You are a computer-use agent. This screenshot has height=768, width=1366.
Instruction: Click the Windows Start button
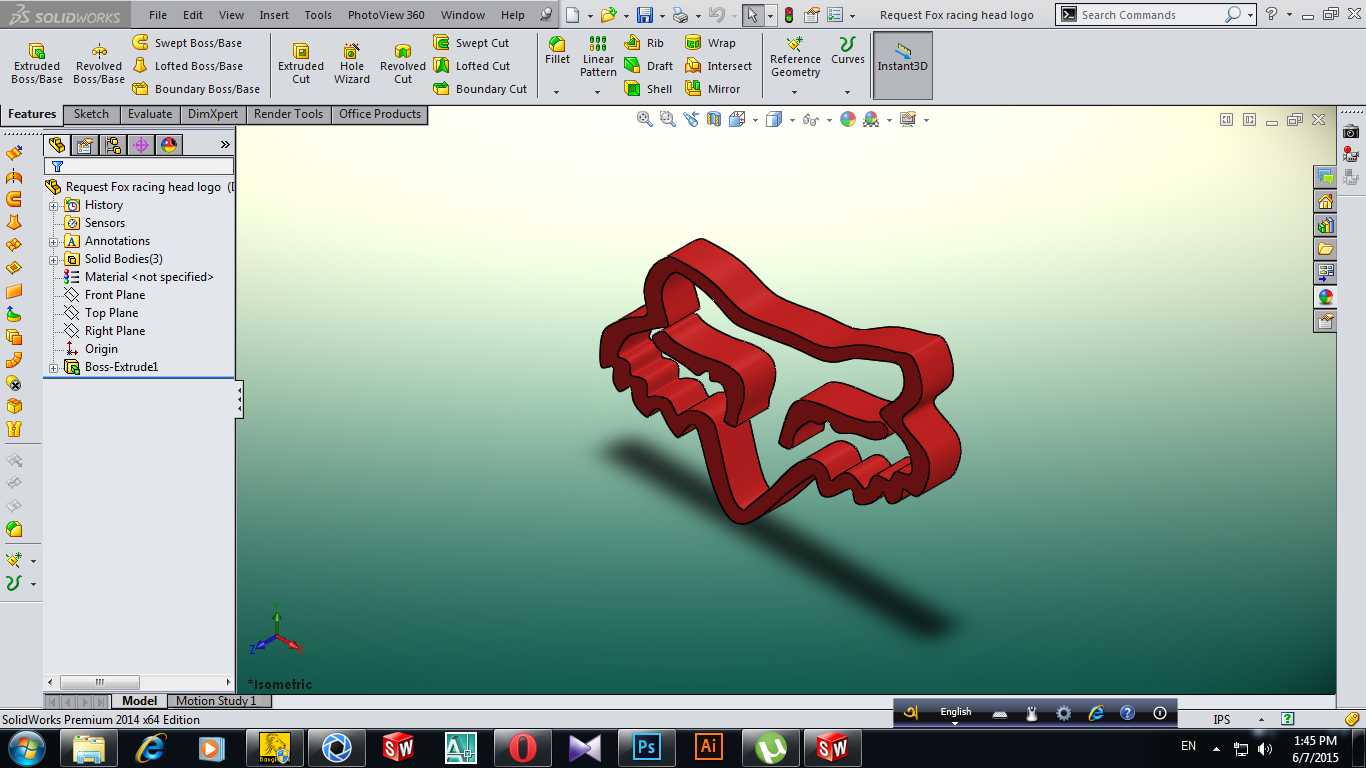pos(26,747)
